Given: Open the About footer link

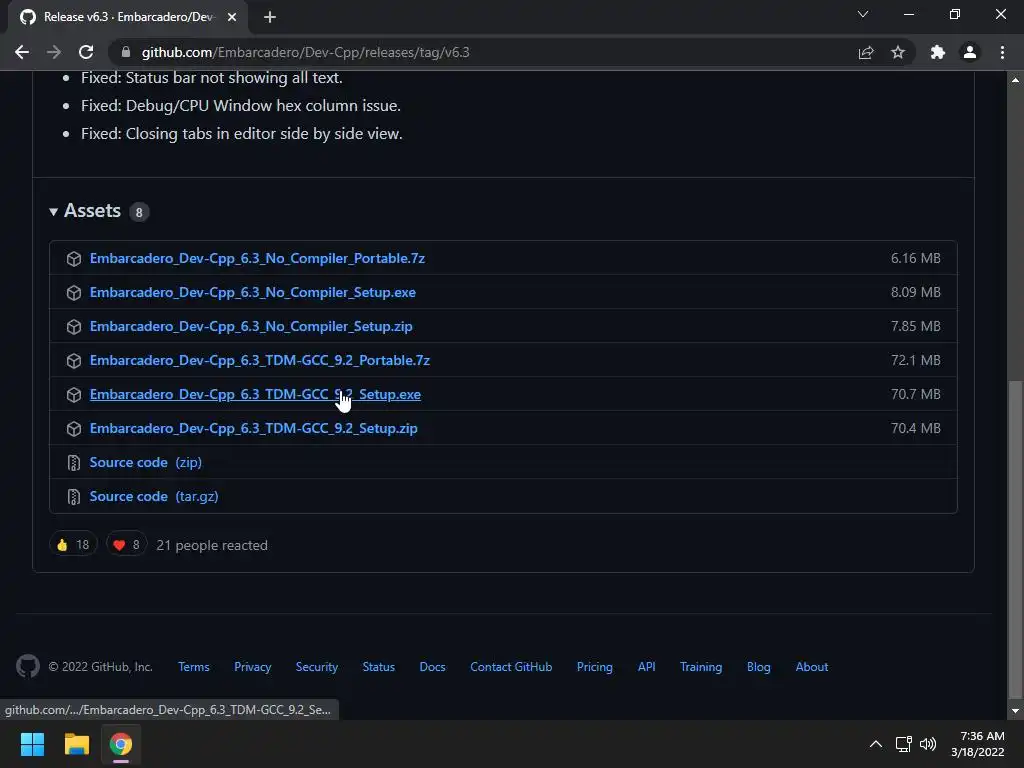Looking at the screenshot, I should coord(812,667).
